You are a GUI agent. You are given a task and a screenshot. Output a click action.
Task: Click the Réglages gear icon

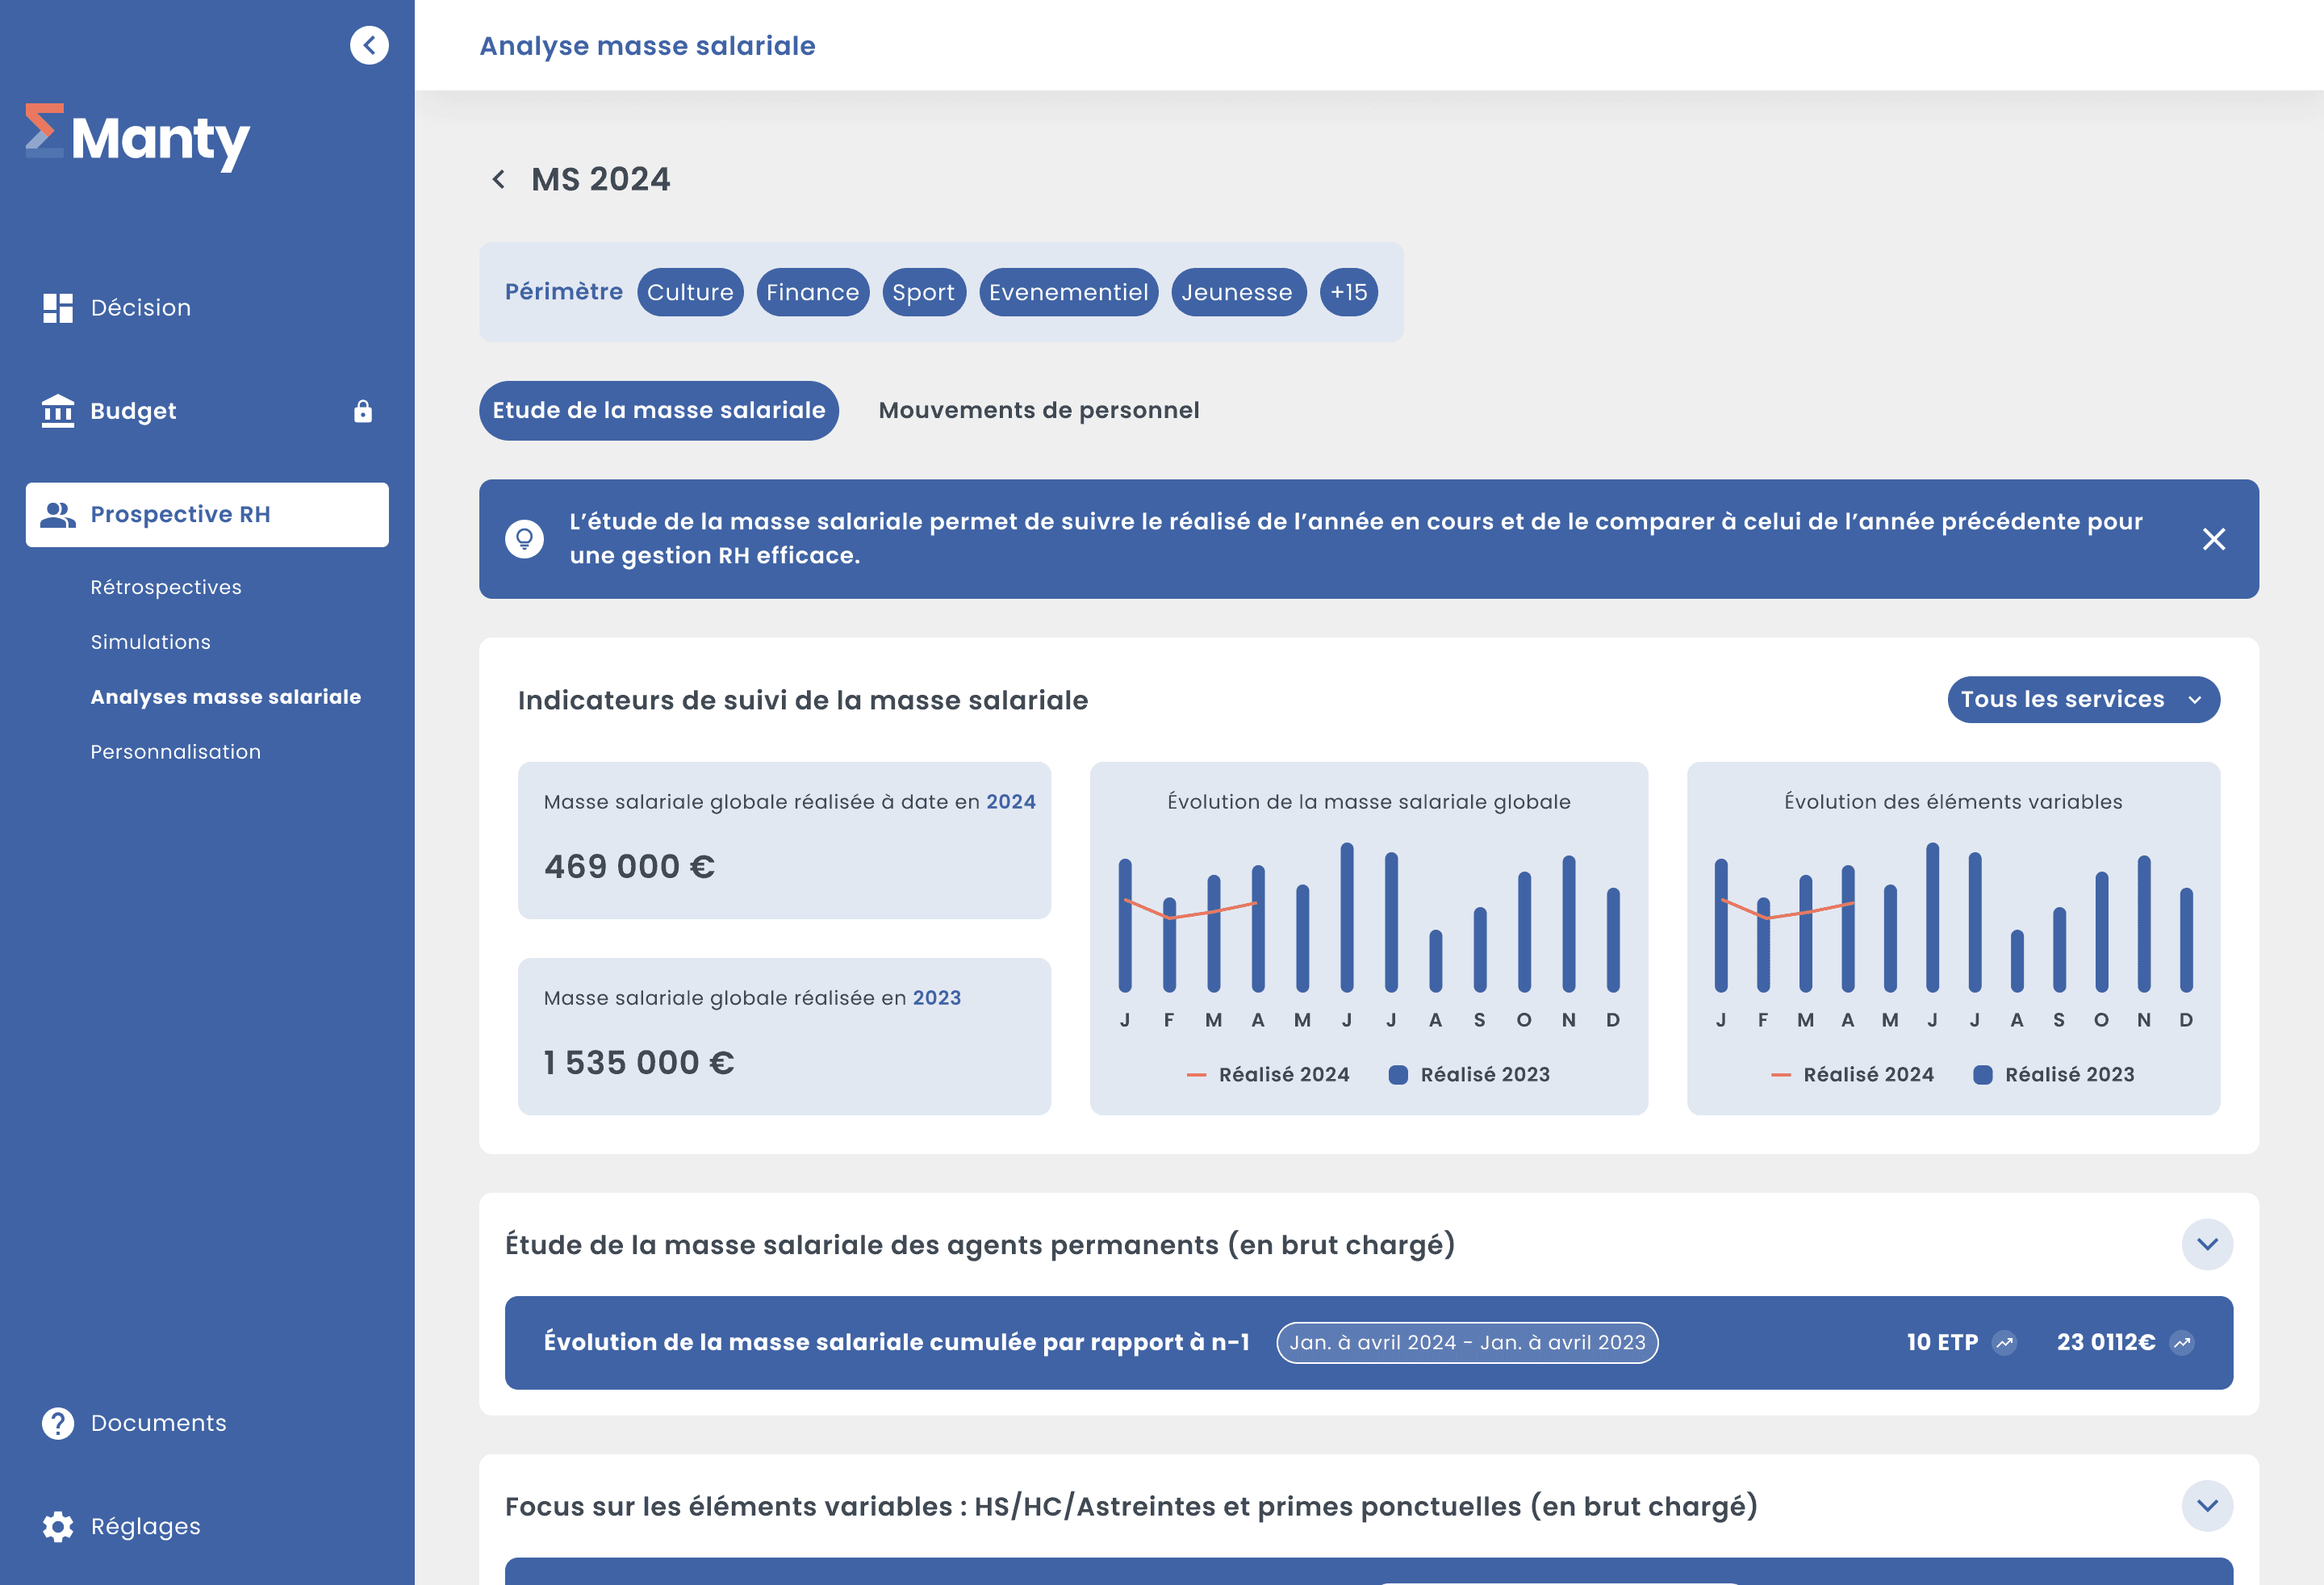click(58, 1526)
